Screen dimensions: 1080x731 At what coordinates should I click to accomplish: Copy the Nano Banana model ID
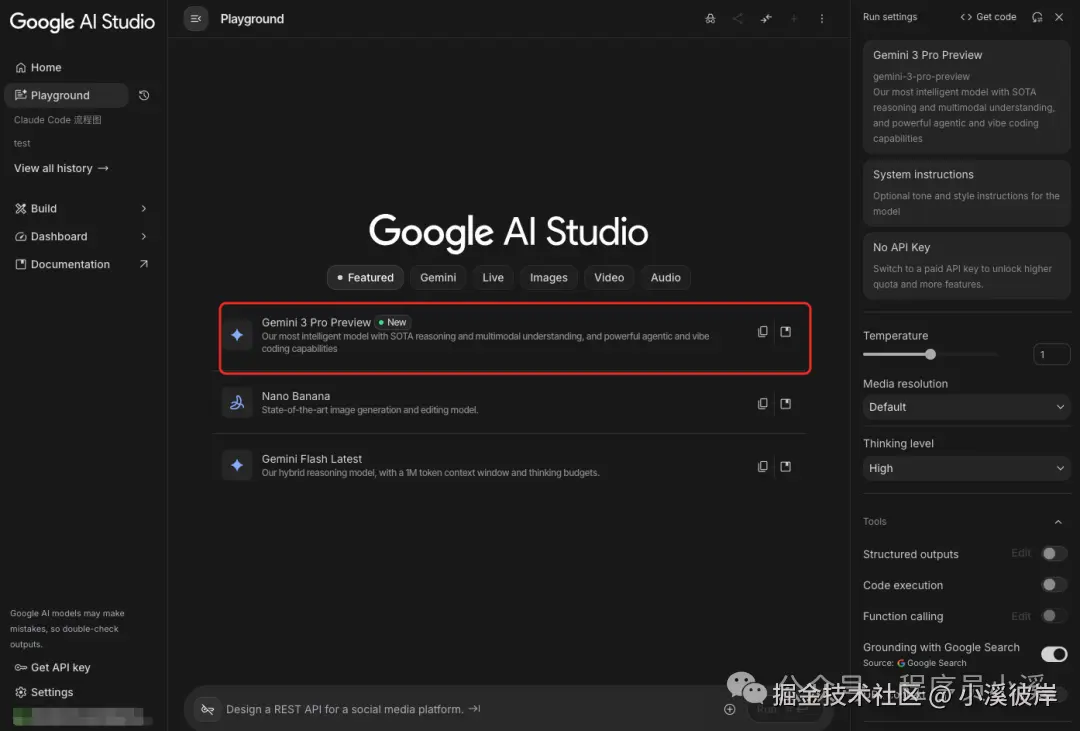(762, 404)
